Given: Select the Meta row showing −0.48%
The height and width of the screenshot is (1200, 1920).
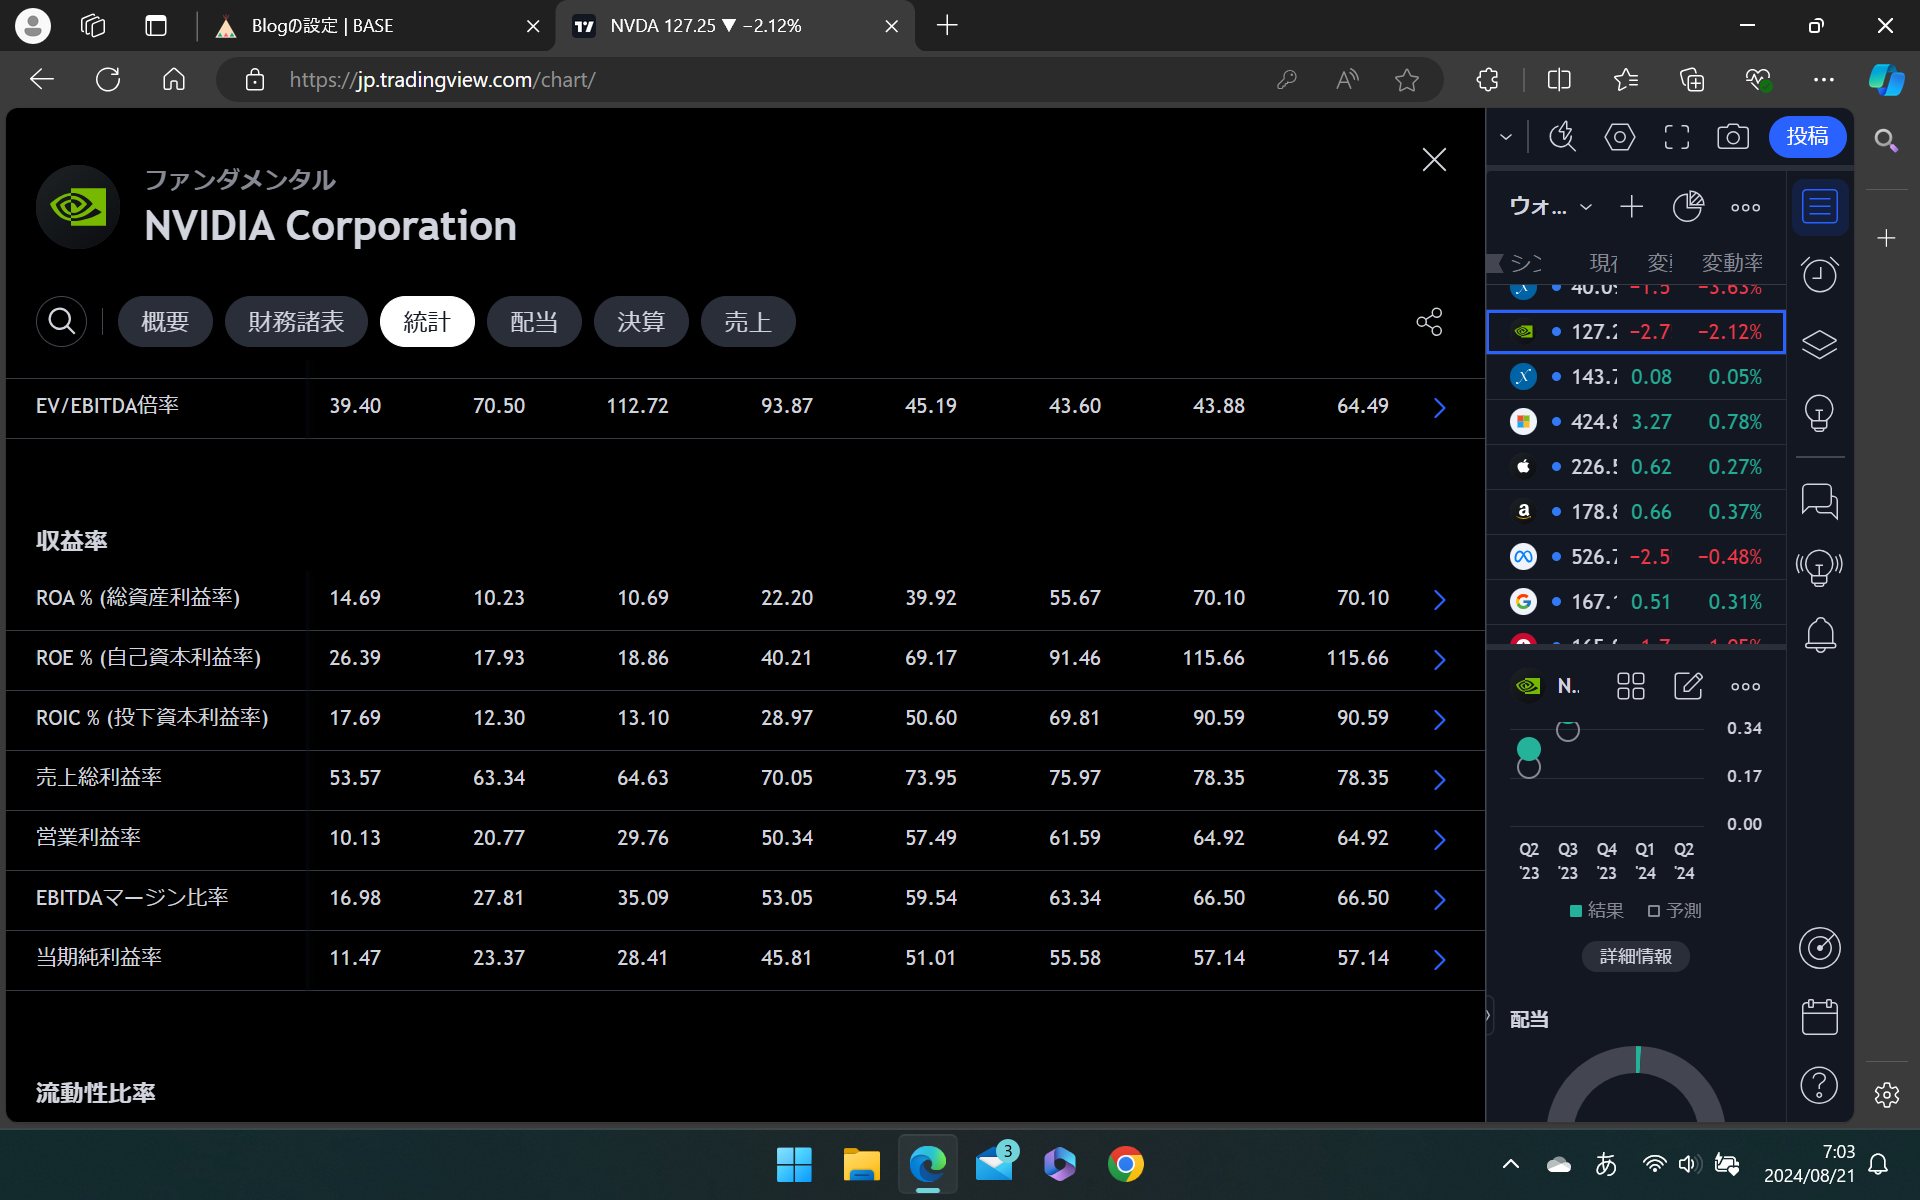Looking at the screenshot, I should [x=1636, y=557].
